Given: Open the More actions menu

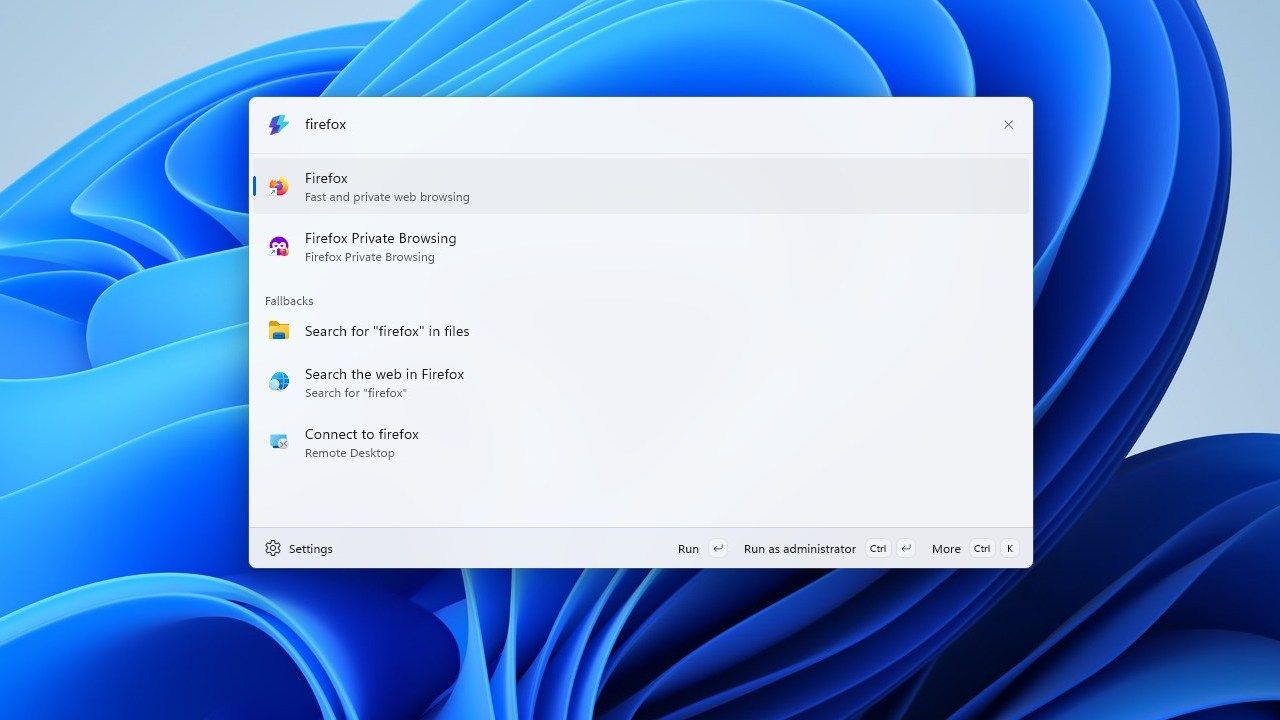Looking at the screenshot, I should click(x=975, y=548).
